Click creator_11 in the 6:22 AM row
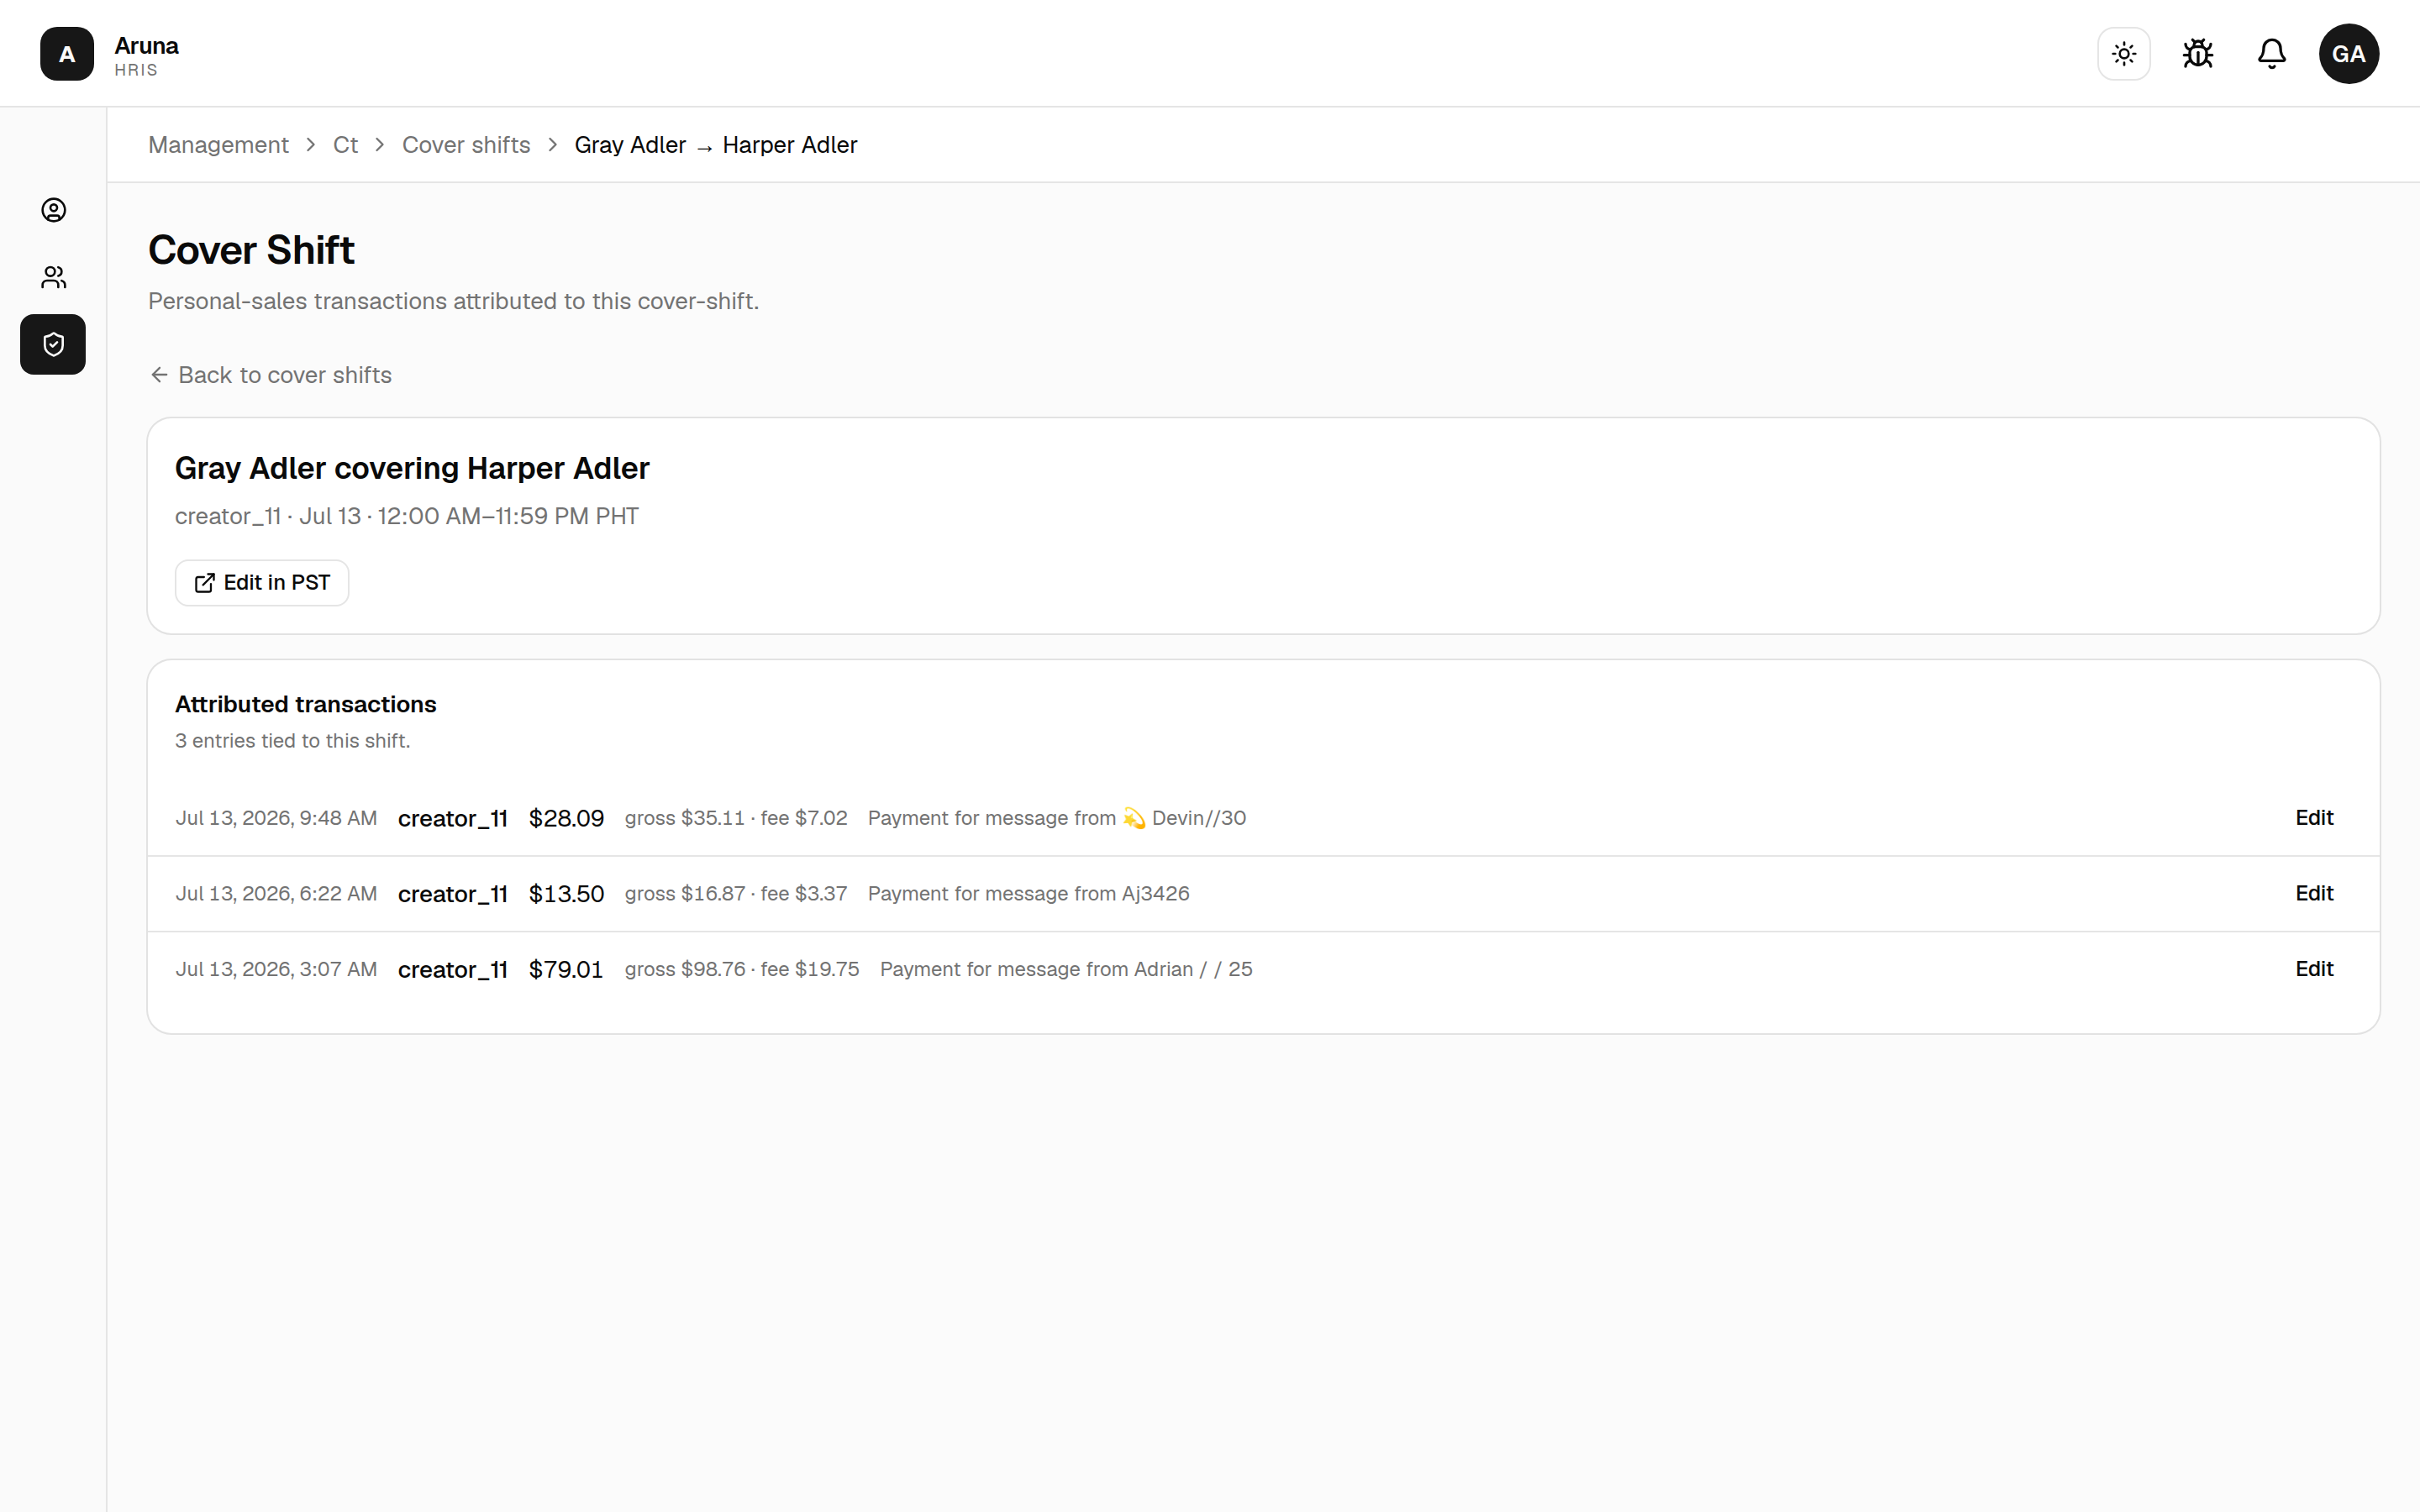 [x=453, y=894]
